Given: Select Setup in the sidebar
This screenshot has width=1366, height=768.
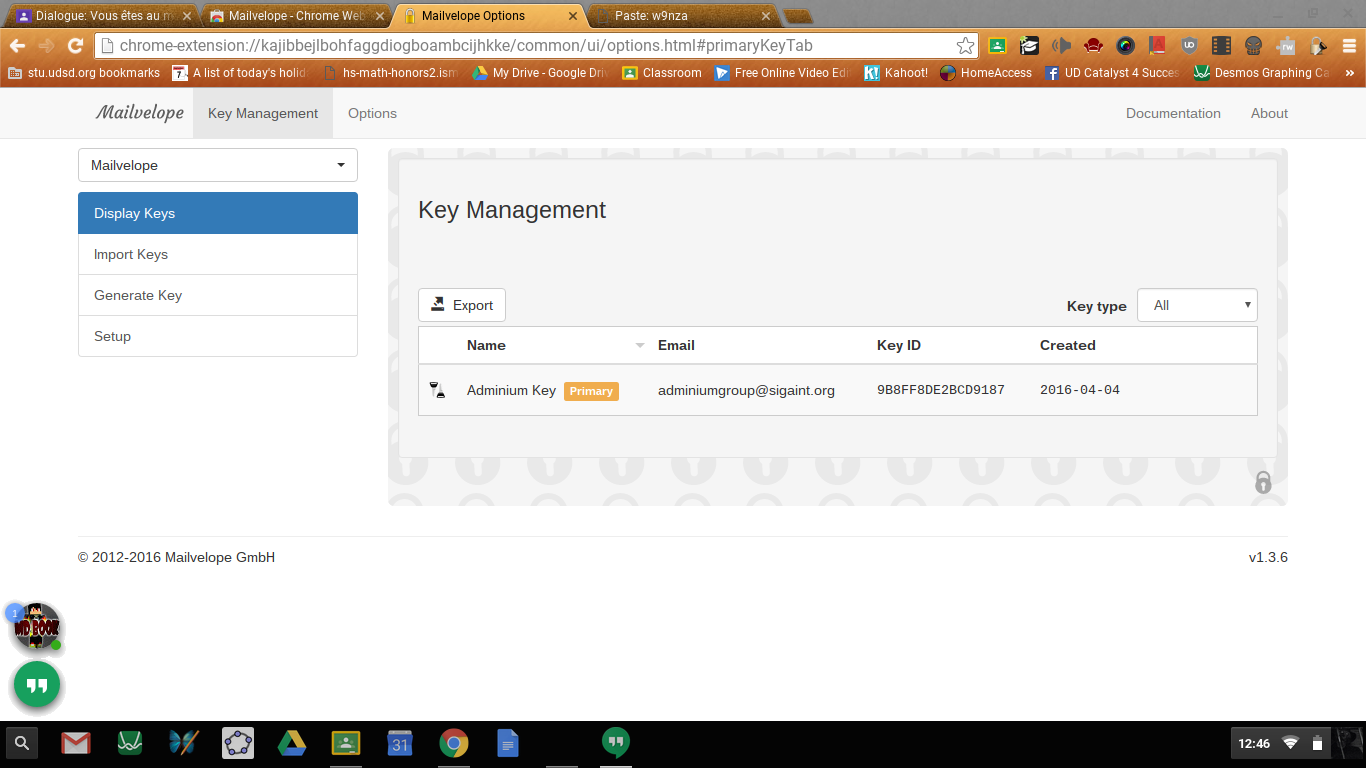Looking at the screenshot, I should pyautogui.click(x=218, y=336).
